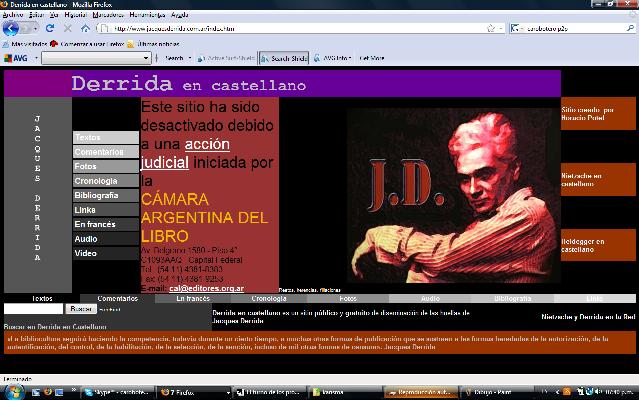Open the Windows Start button

[x=13, y=392]
